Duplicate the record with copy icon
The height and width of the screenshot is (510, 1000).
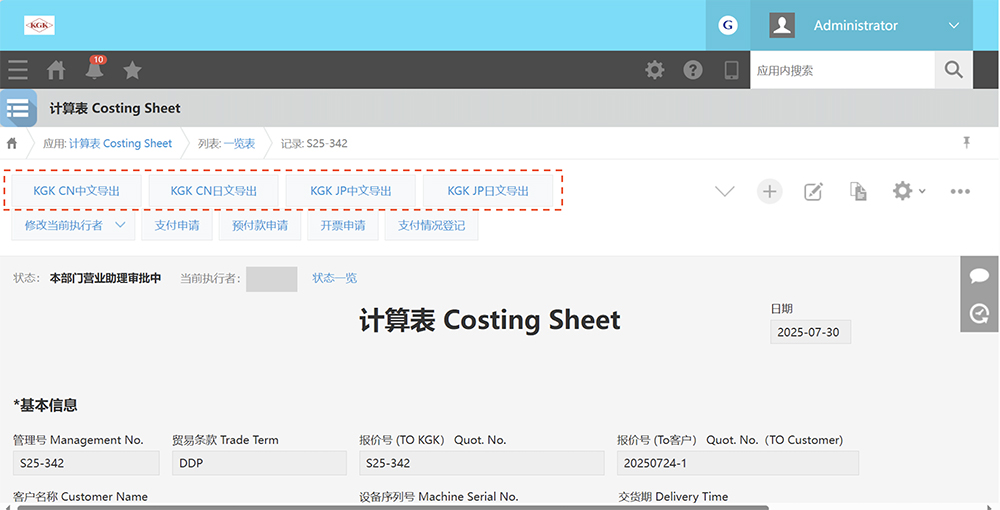click(858, 191)
